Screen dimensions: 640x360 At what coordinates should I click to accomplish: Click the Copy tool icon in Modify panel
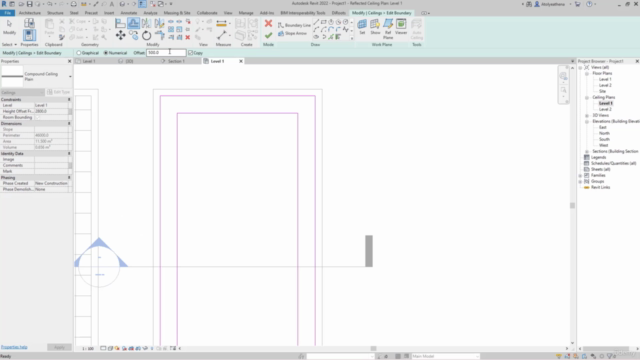coord(133,36)
